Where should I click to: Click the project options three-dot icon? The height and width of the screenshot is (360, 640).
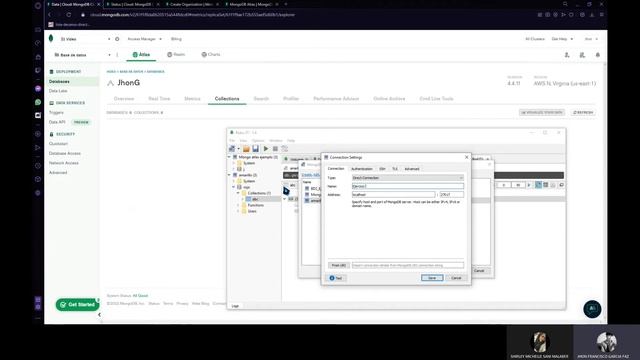click(117, 55)
